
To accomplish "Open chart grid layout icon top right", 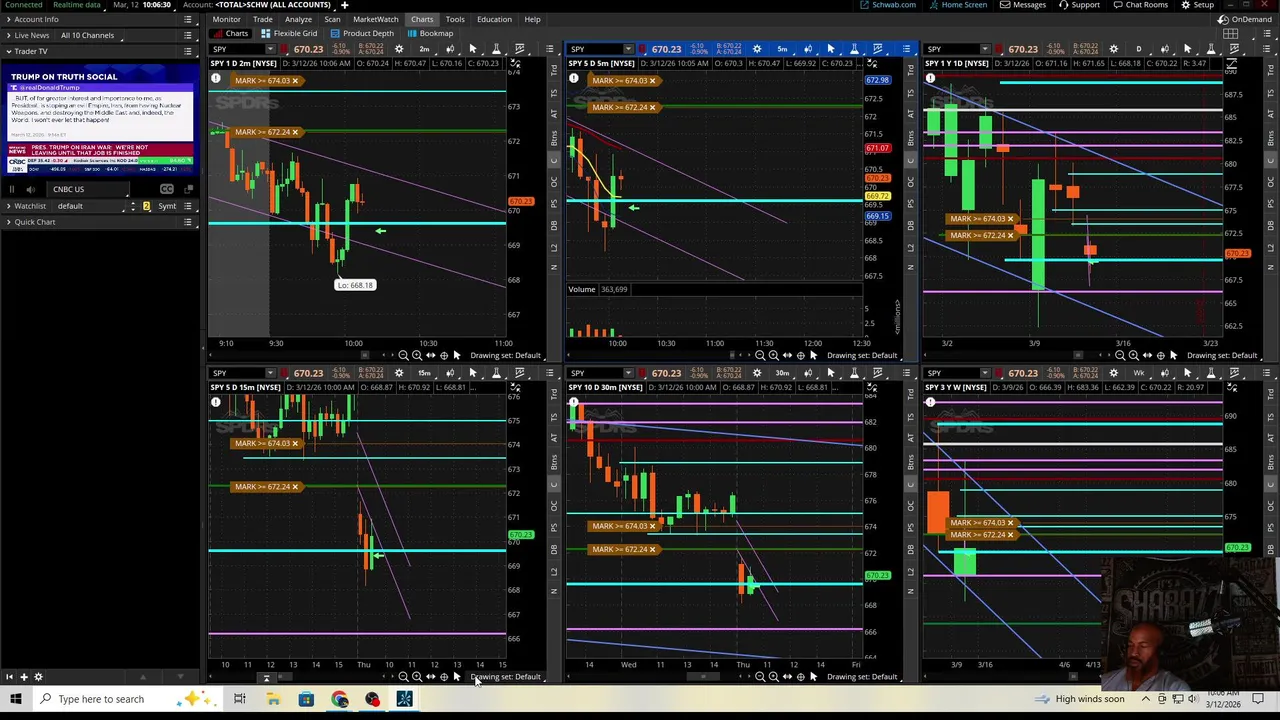I will coord(1231,33).
